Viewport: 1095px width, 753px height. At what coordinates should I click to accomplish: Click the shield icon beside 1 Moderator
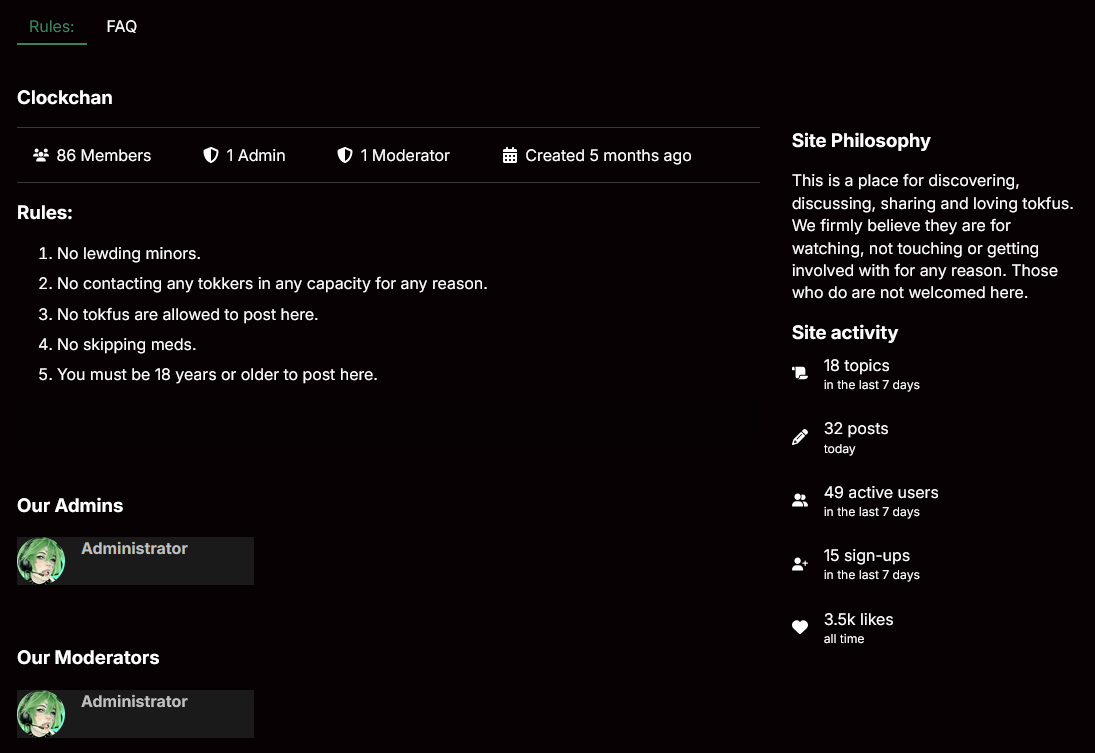345,155
